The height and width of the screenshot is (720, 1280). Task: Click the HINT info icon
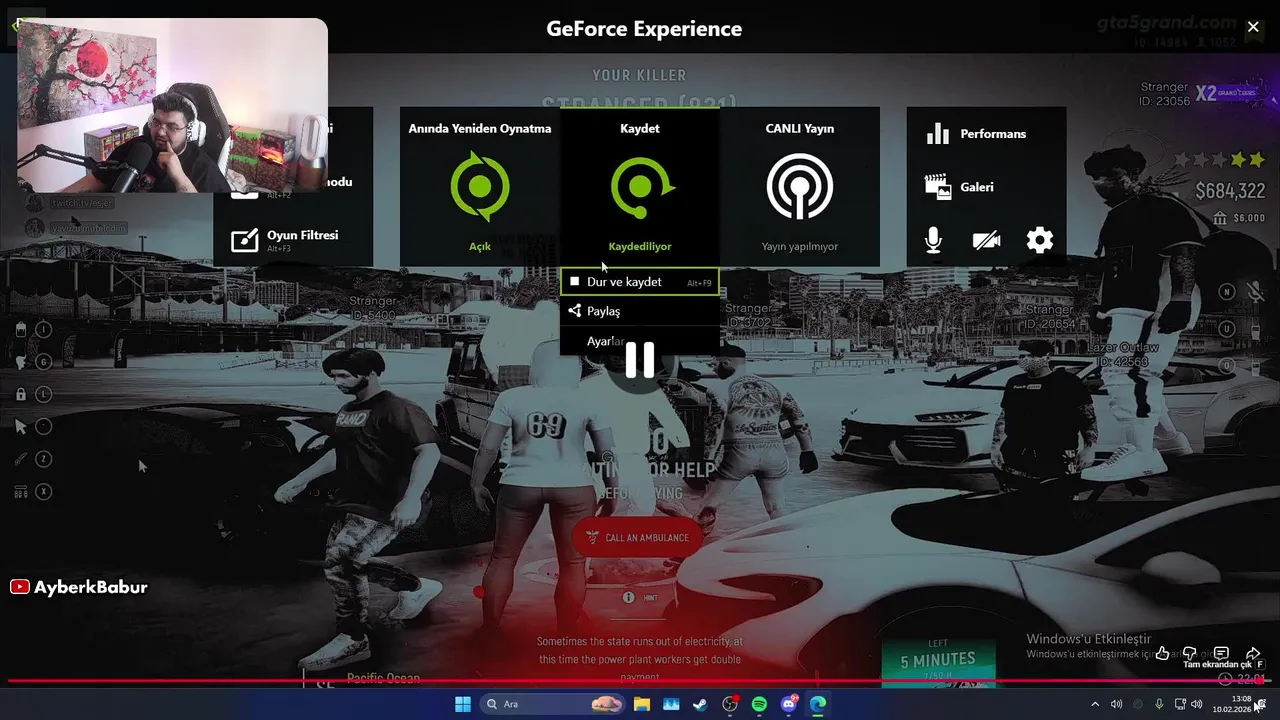pyautogui.click(x=628, y=597)
